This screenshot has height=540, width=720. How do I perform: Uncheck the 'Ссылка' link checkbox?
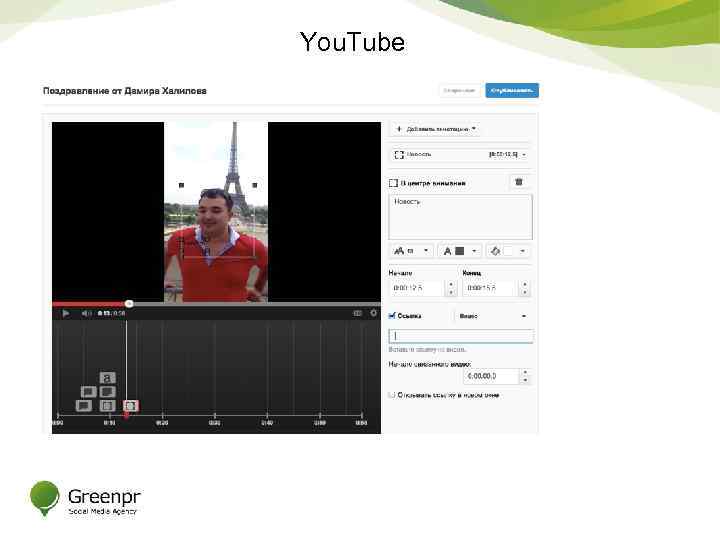pyautogui.click(x=392, y=315)
